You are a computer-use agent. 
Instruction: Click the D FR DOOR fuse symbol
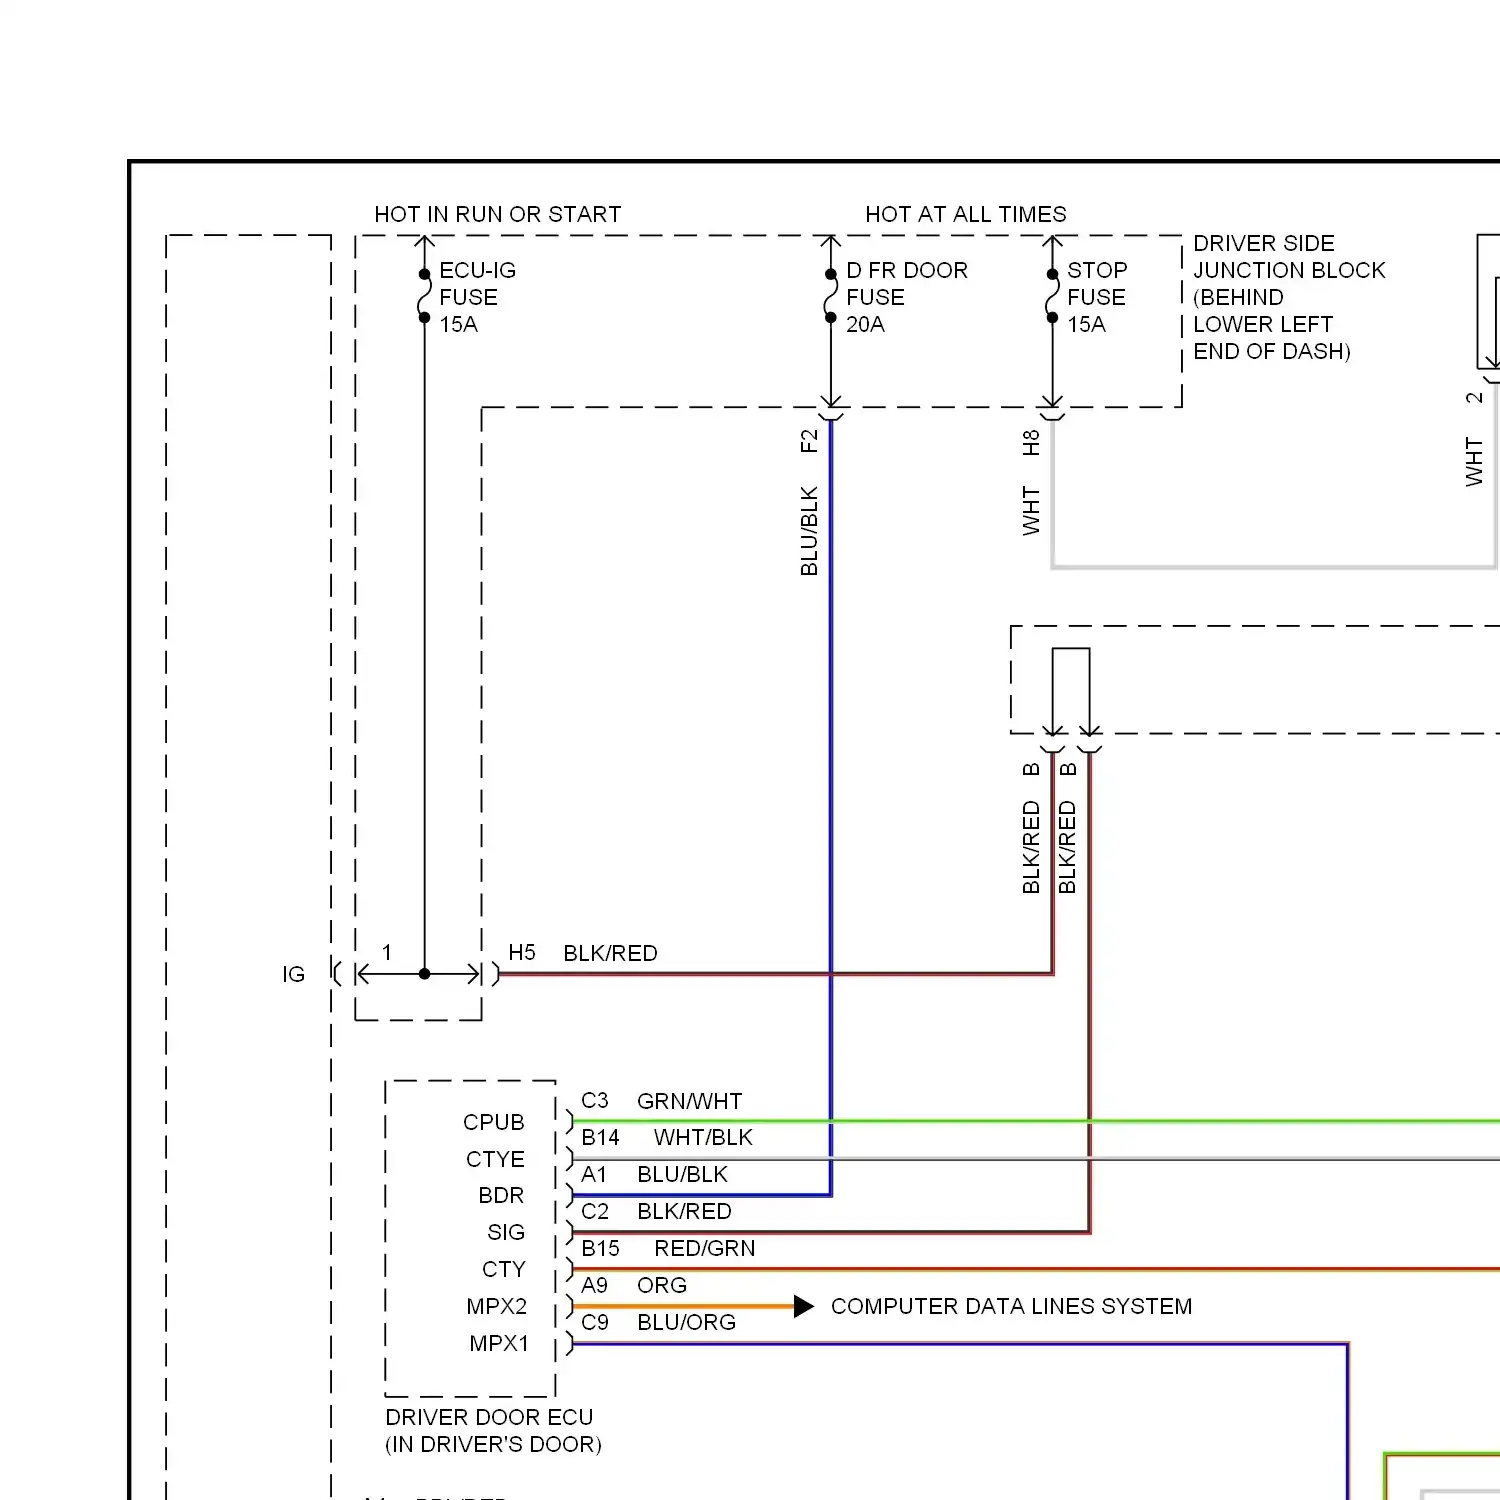click(830, 296)
